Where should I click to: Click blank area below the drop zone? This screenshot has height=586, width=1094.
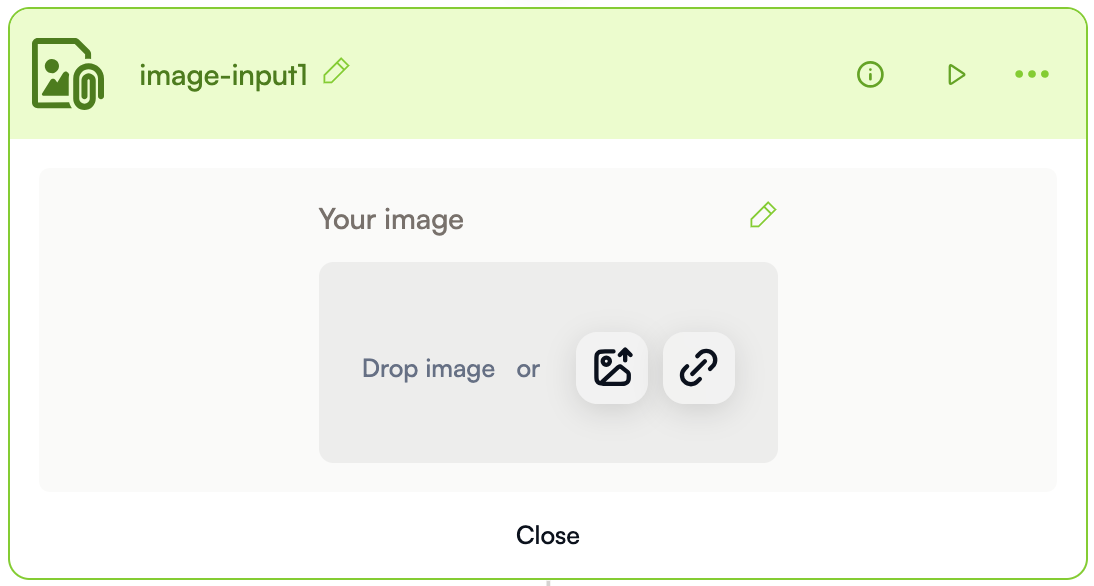[x=548, y=477]
